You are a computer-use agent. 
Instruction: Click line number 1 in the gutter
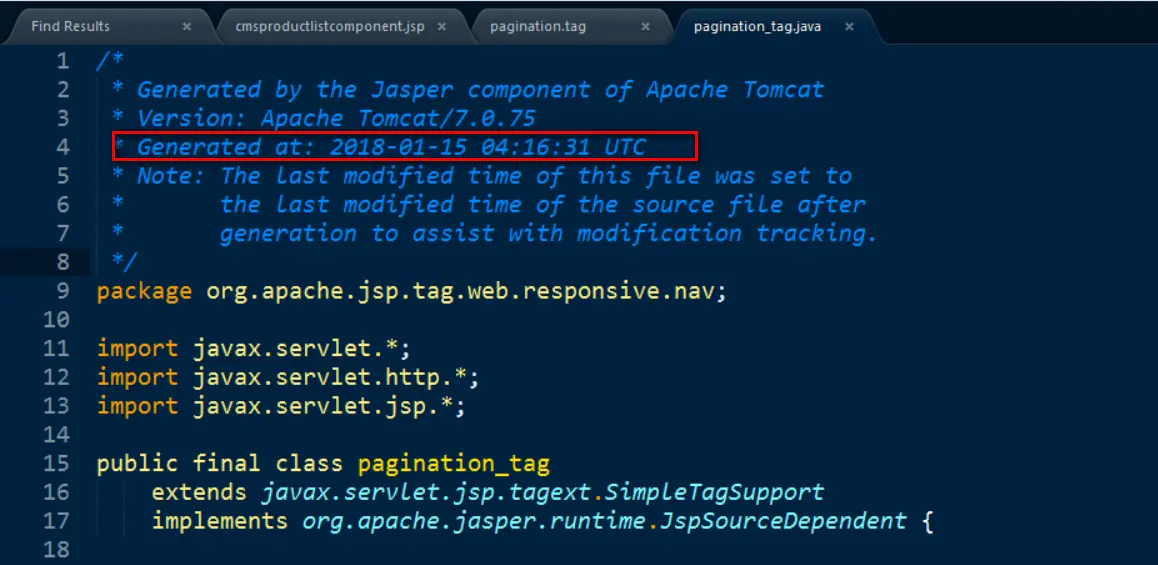tap(63, 61)
